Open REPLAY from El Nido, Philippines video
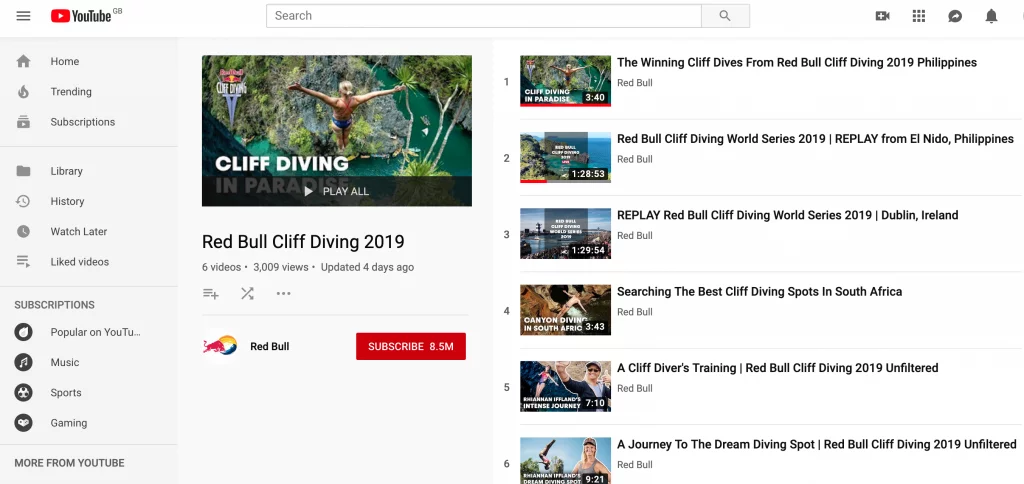Image resolution: width=1024 pixels, height=484 pixels. 815,139
